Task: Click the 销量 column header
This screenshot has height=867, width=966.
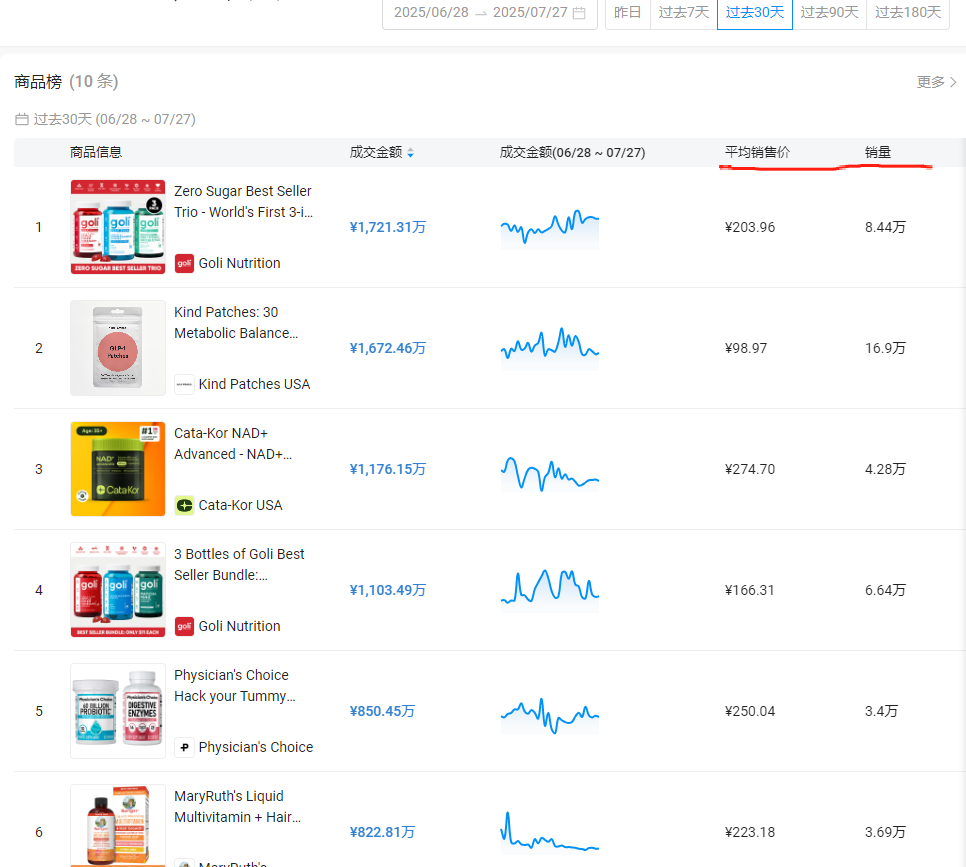Action: [x=878, y=152]
